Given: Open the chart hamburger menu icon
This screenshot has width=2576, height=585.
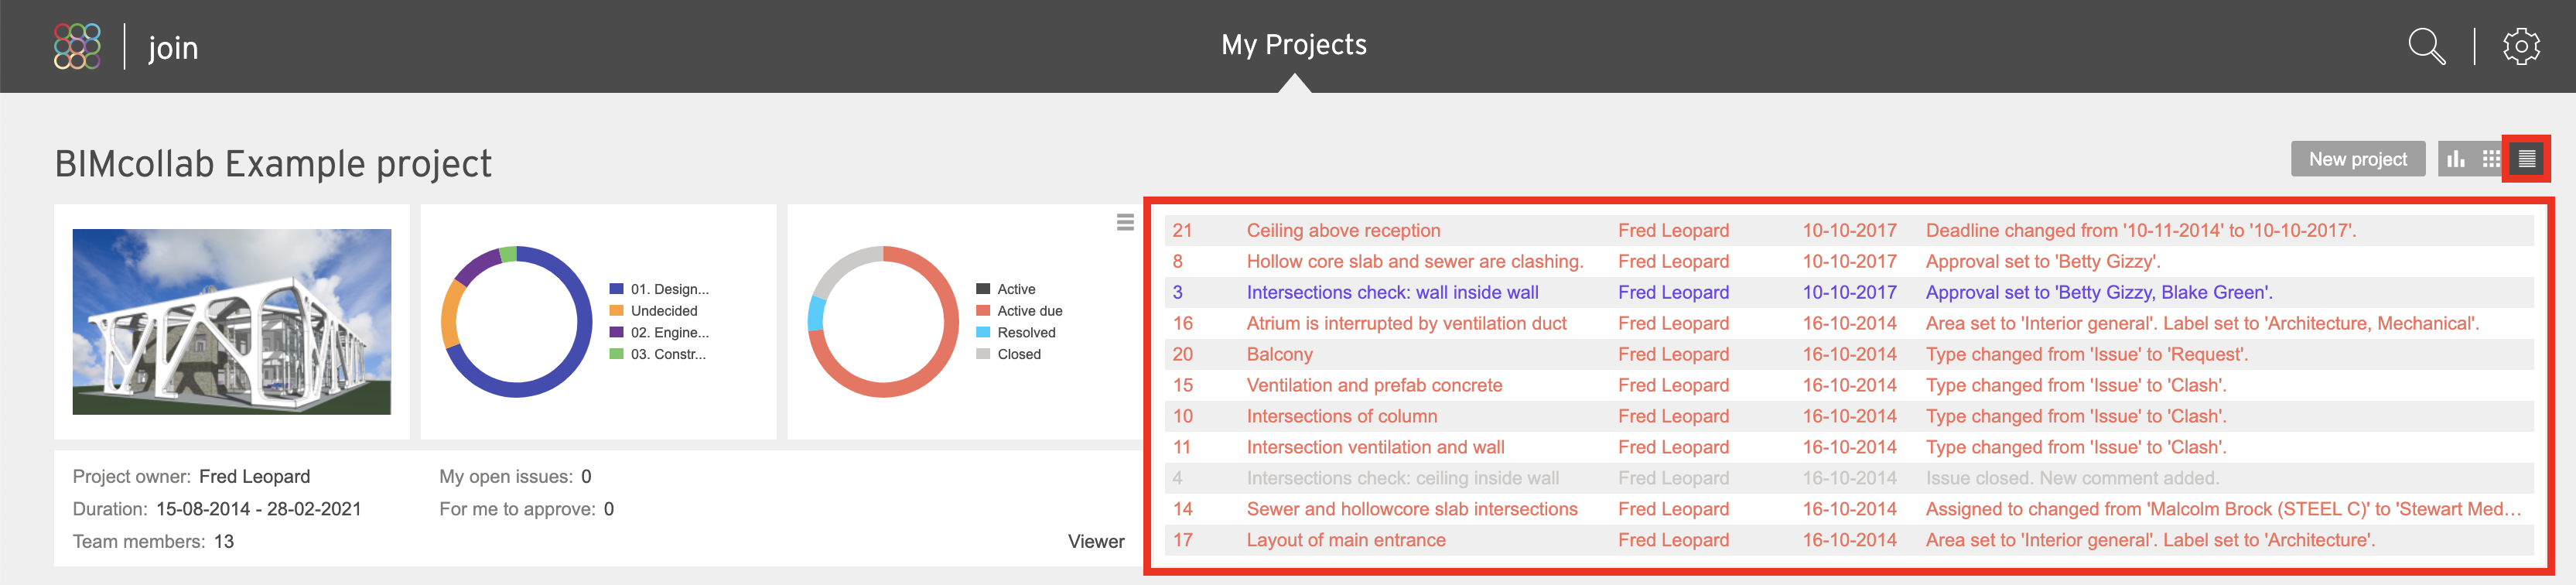Looking at the screenshot, I should (1125, 222).
